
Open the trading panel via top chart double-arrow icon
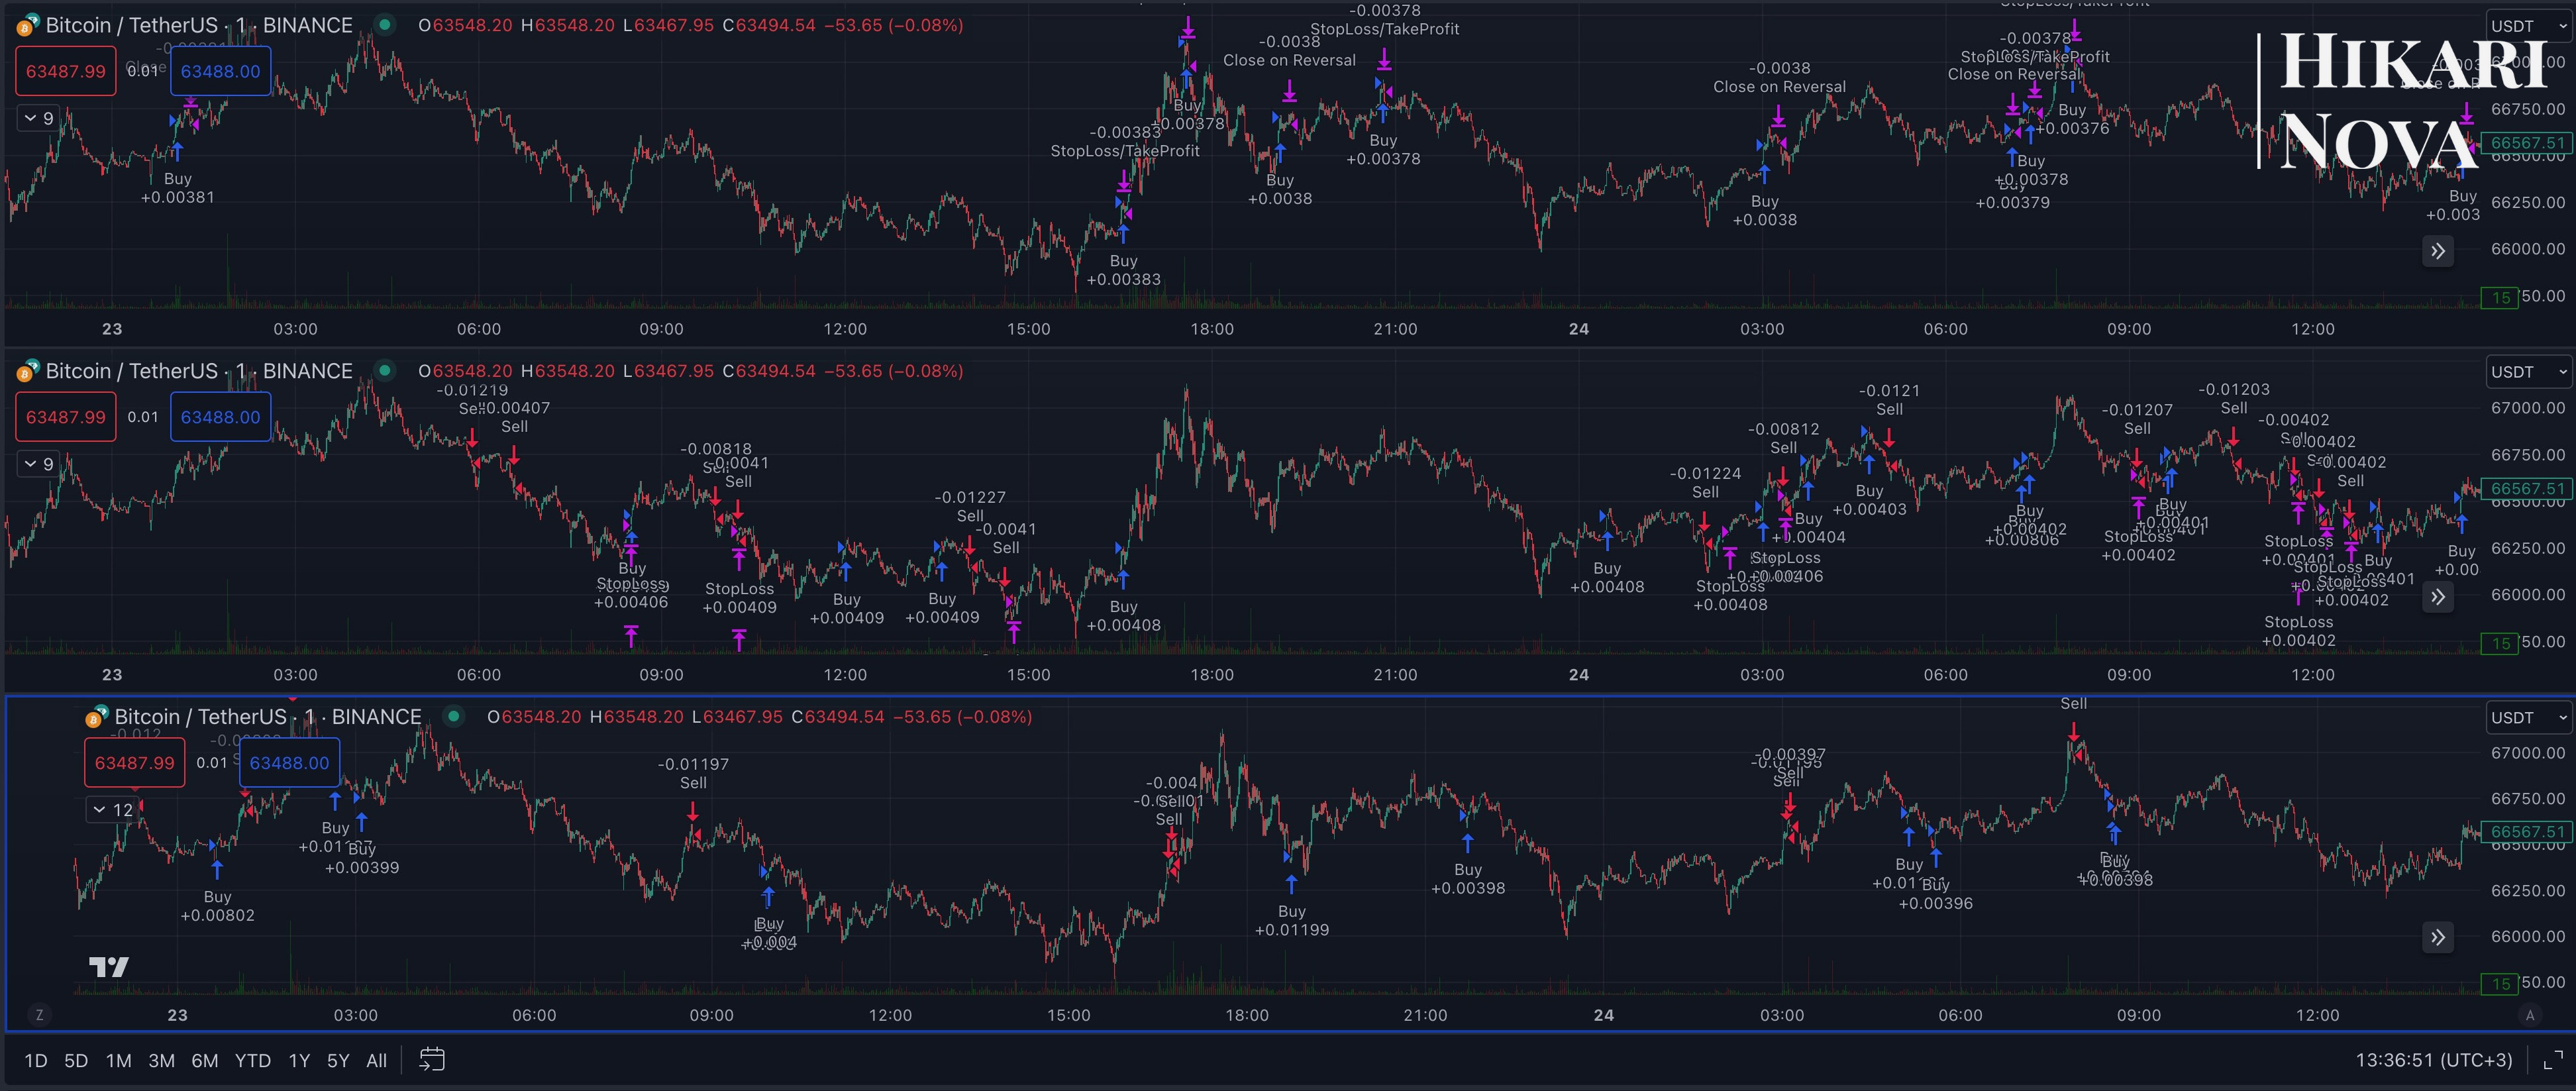click(x=2438, y=251)
